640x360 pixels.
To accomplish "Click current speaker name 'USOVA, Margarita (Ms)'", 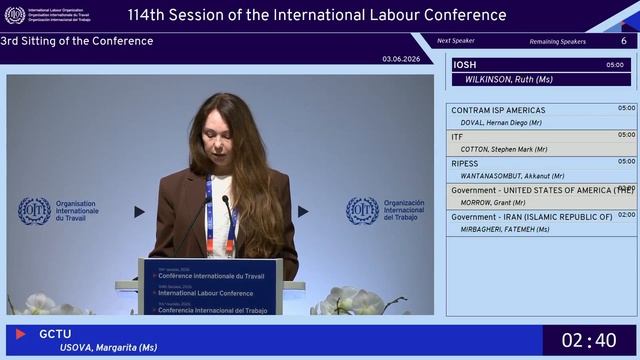I will 109,348.
